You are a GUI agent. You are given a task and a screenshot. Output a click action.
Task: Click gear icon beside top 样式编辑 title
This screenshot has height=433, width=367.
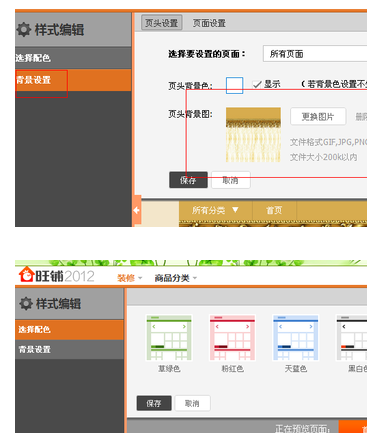(24, 30)
